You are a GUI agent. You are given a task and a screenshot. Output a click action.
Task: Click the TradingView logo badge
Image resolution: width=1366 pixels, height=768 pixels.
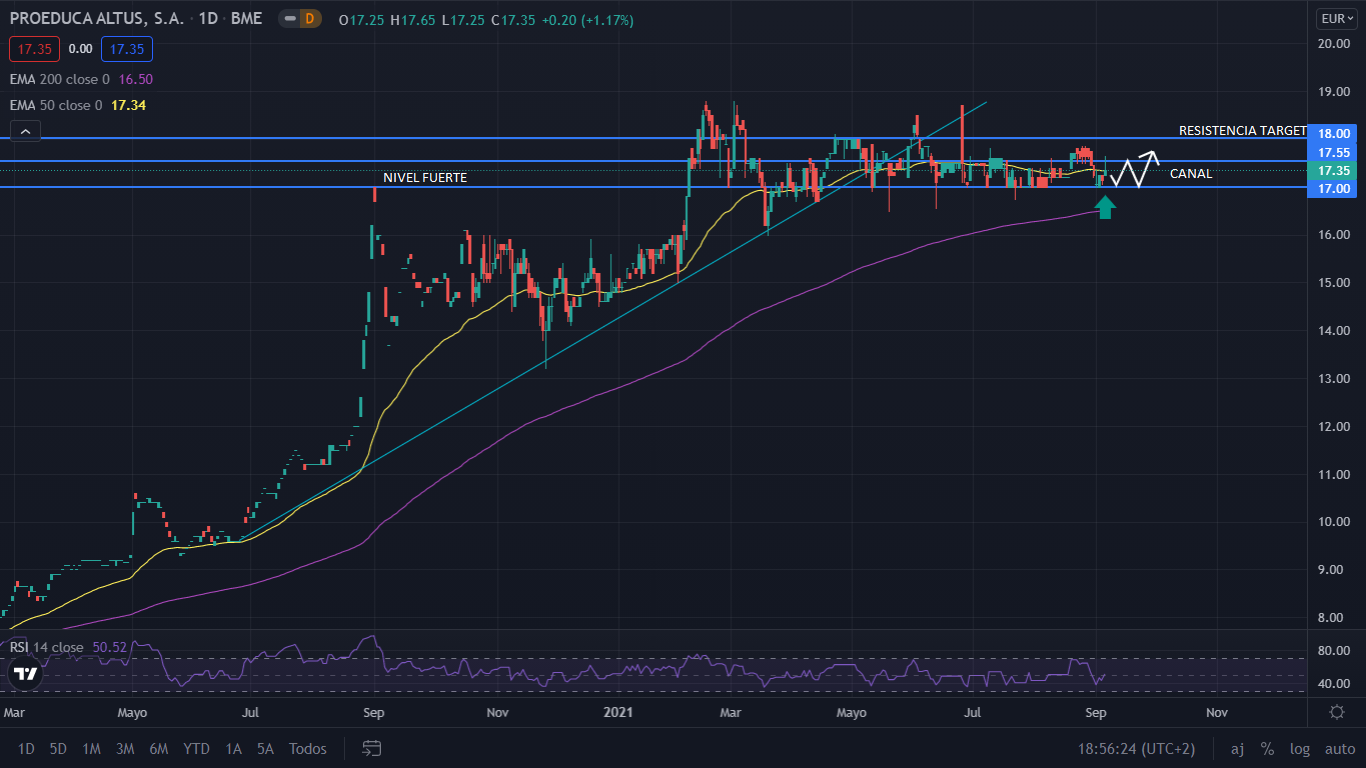(x=26, y=674)
